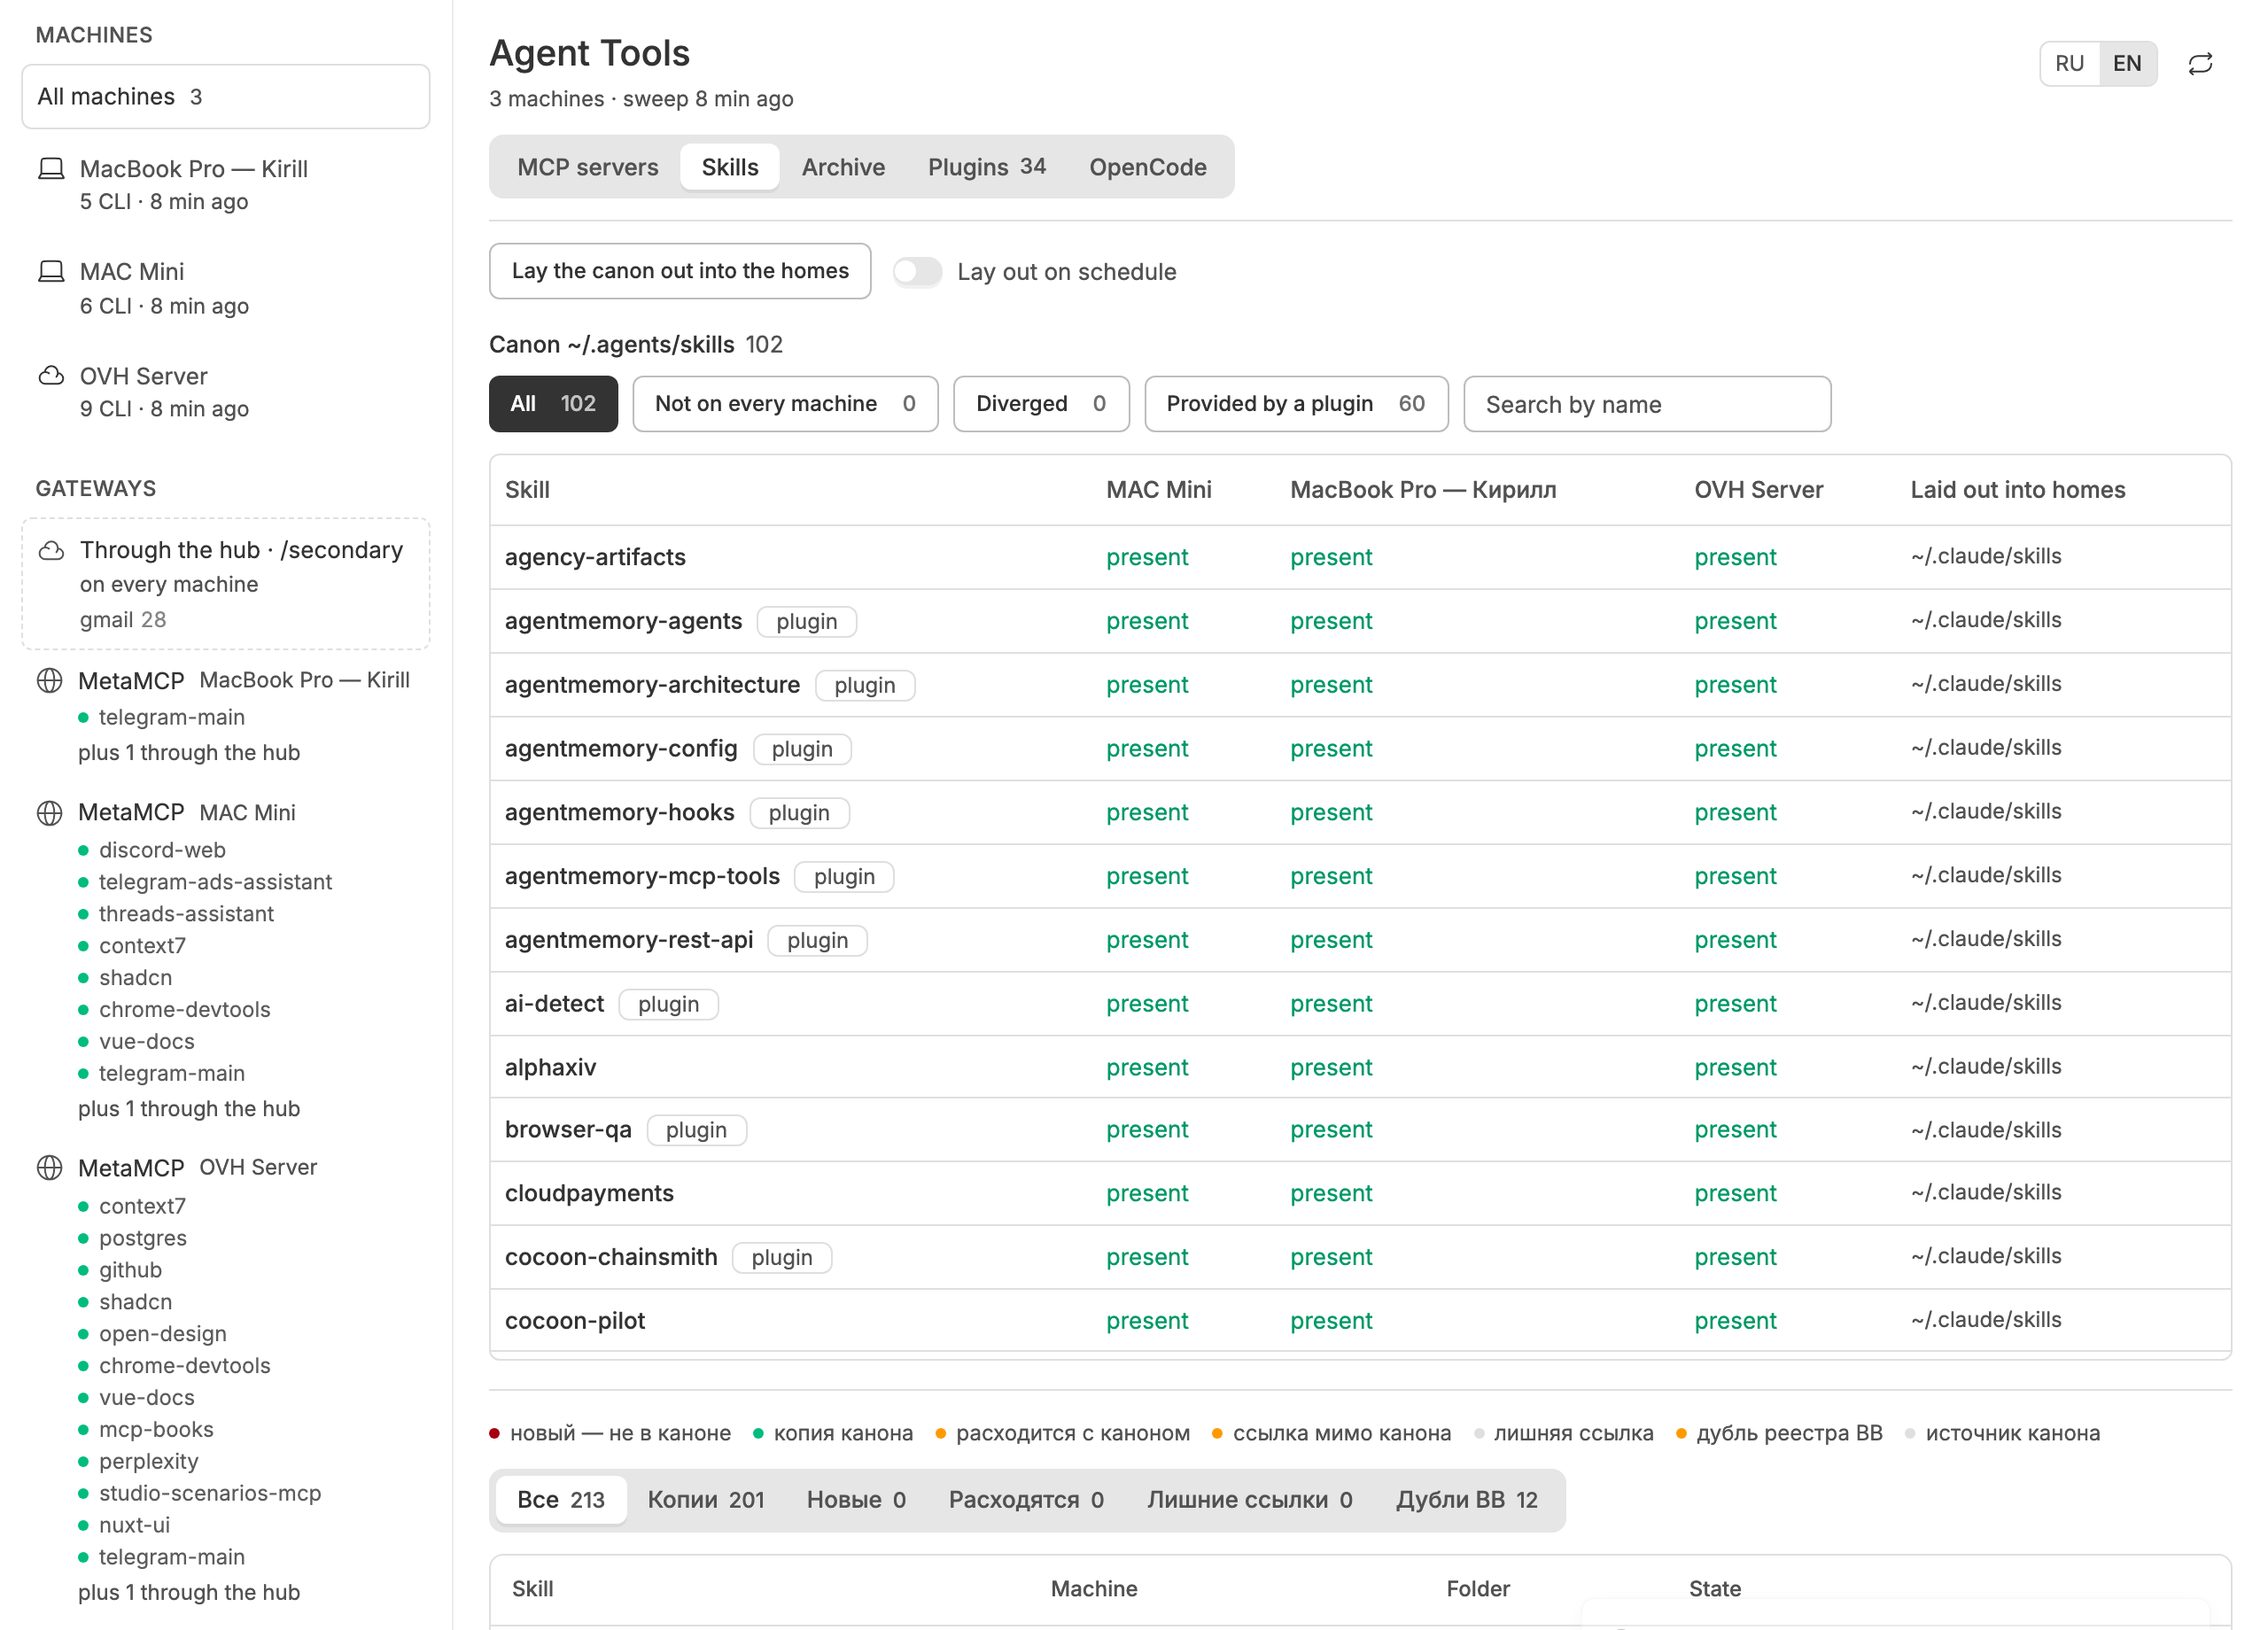The image size is (2268, 1630).
Task: Click laptop icon beside MAC Mini machine
Action: 51,272
